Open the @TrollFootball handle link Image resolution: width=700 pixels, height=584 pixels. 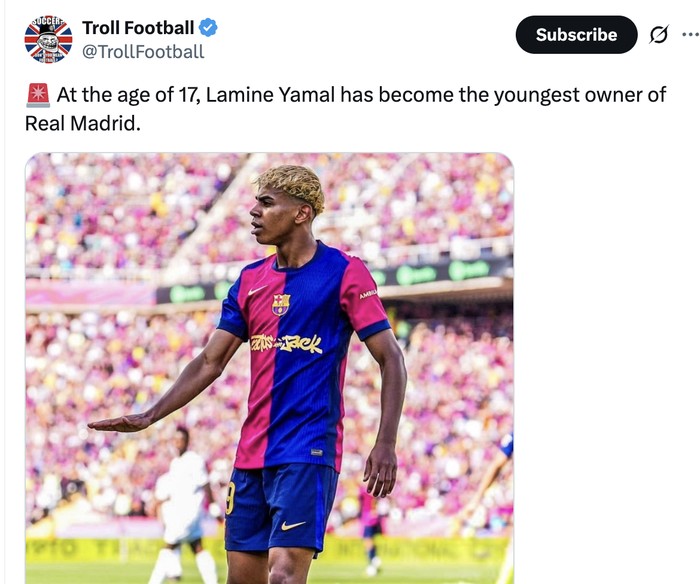143,52
